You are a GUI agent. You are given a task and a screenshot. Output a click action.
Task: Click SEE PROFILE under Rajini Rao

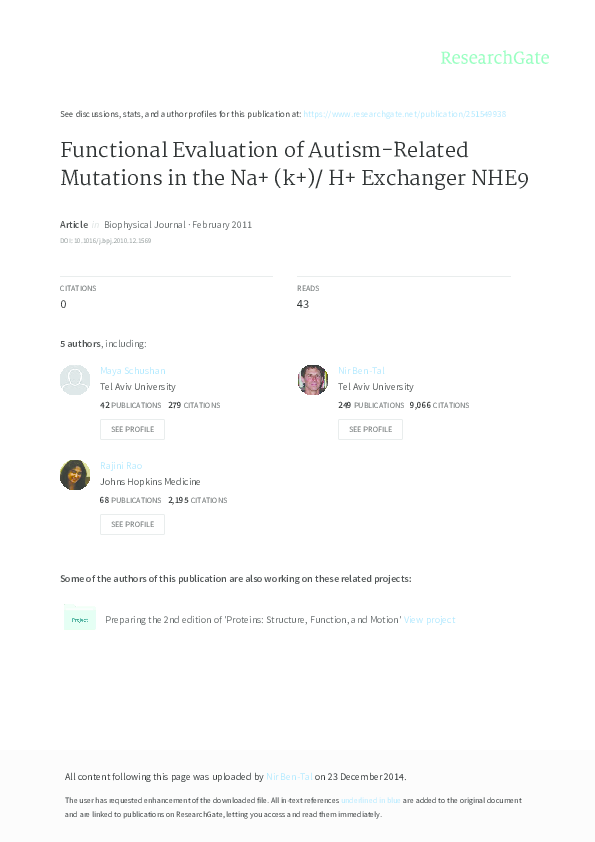(132, 524)
